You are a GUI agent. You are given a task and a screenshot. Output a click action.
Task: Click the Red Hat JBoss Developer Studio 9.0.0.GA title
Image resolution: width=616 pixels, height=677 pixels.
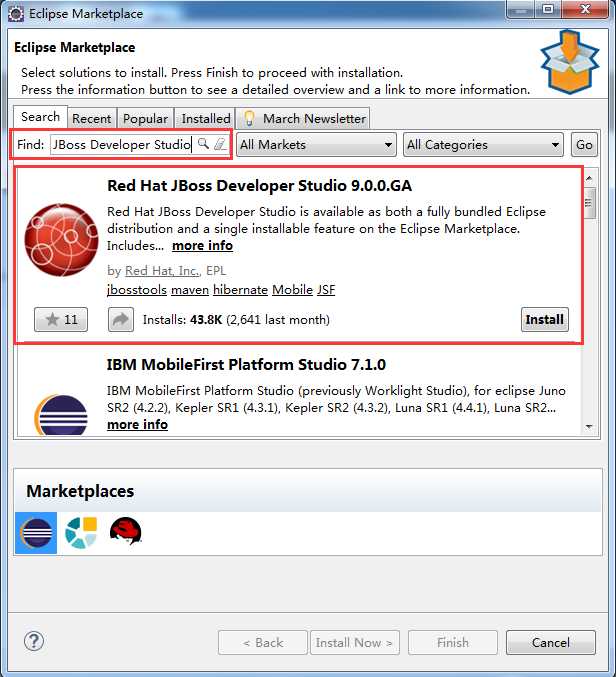(x=259, y=186)
